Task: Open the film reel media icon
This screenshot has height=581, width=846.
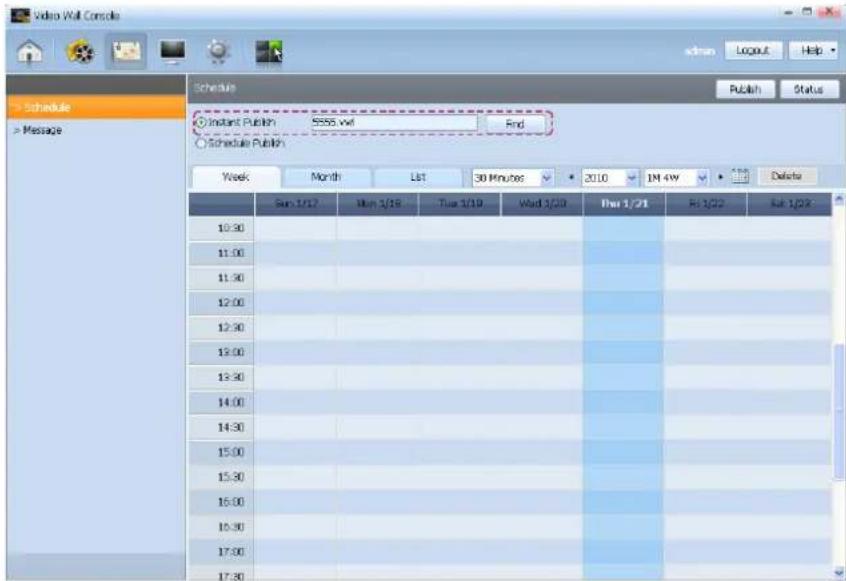Action: pyautogui.click(x=80, y=52)
